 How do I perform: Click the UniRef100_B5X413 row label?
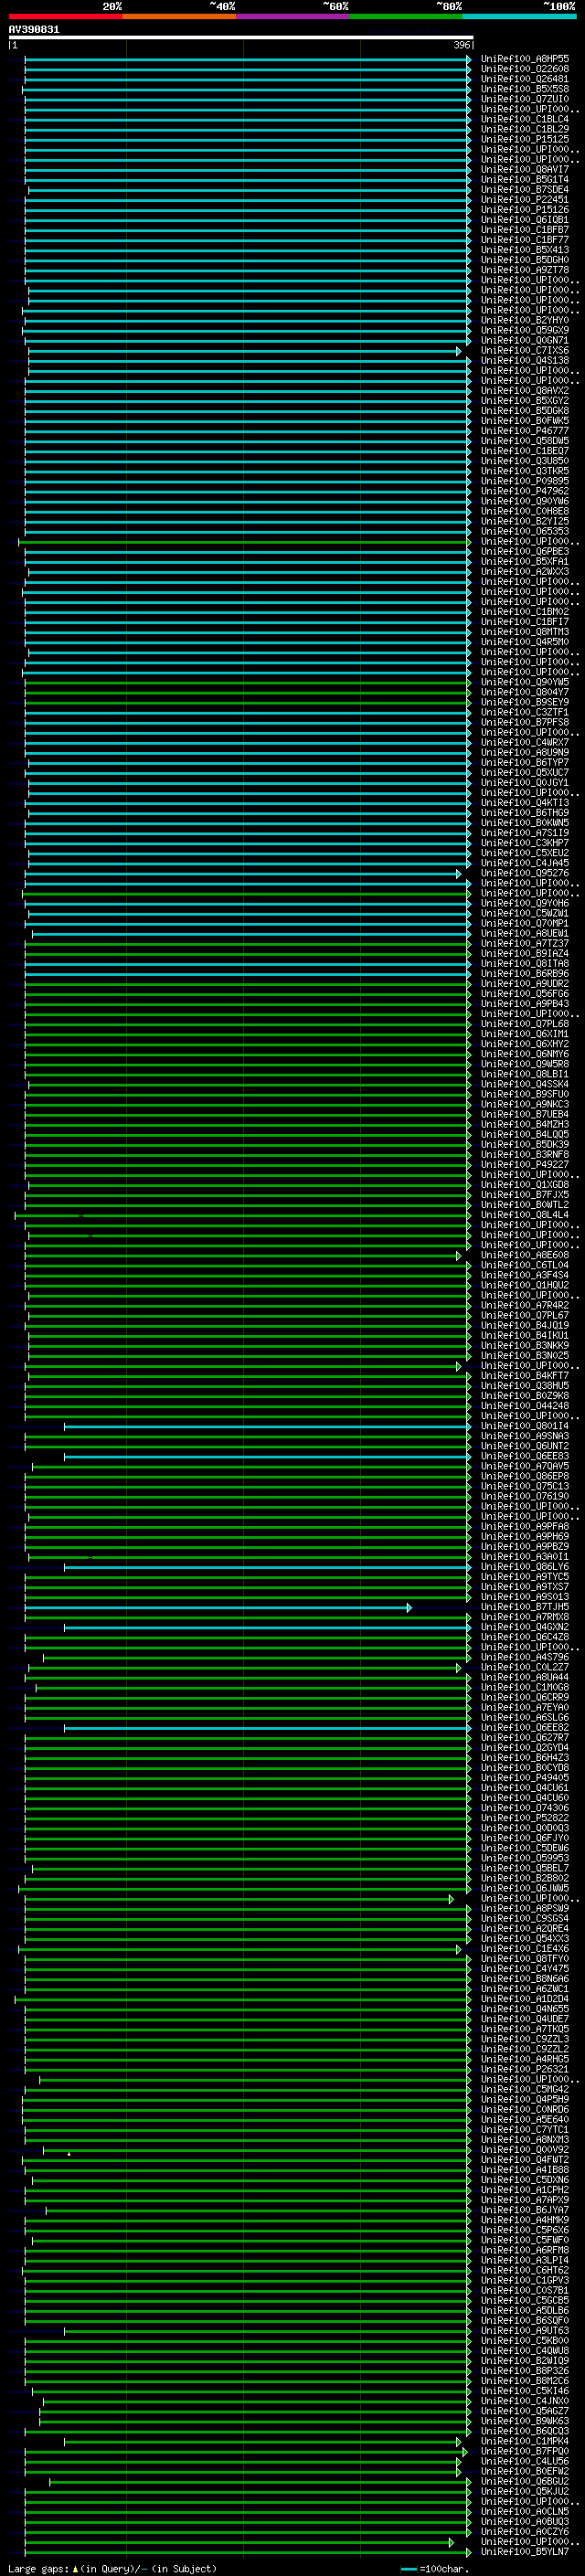point(525,250)
